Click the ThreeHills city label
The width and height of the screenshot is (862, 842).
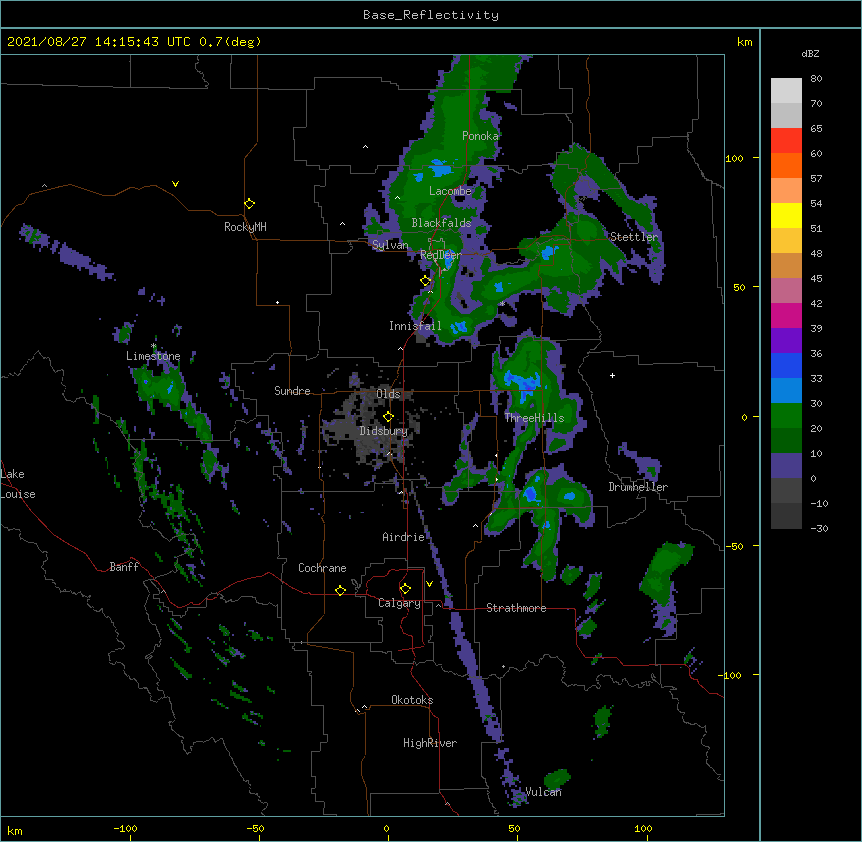[534, 418]
